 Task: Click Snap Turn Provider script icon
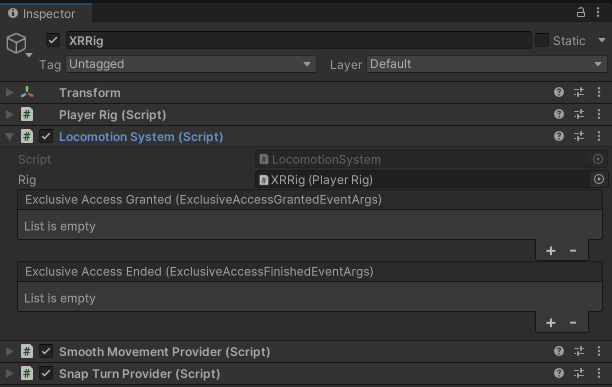coord(27,374)
